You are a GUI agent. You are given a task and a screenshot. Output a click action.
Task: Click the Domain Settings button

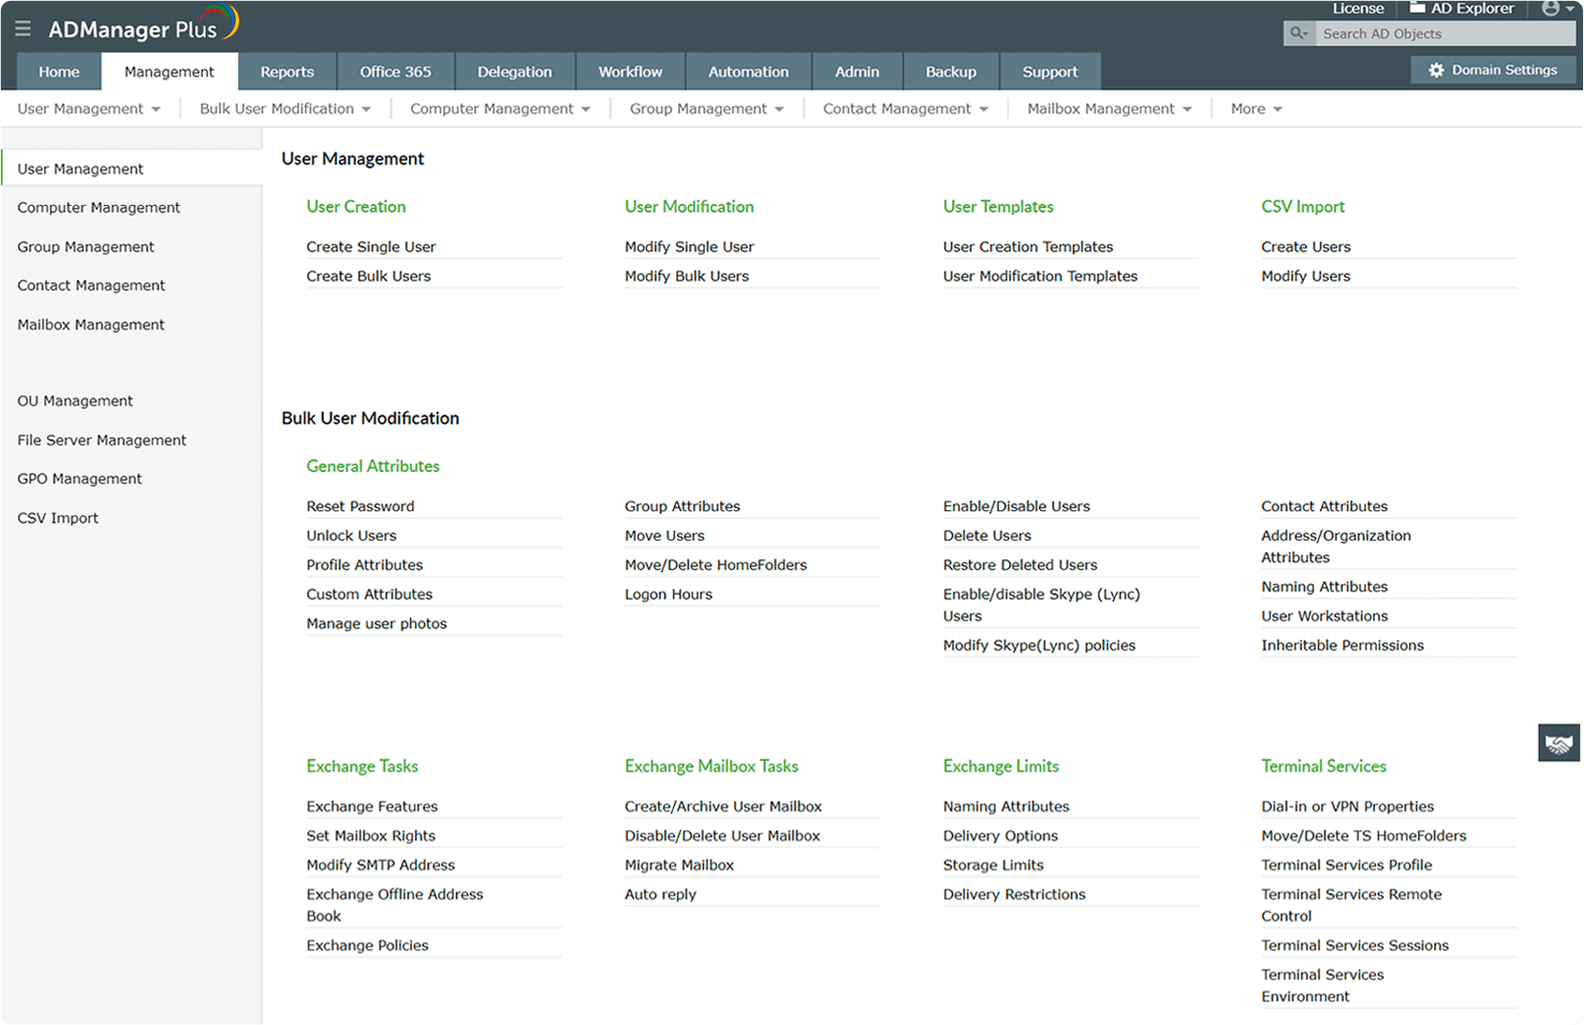click(x=1494, y=70)
